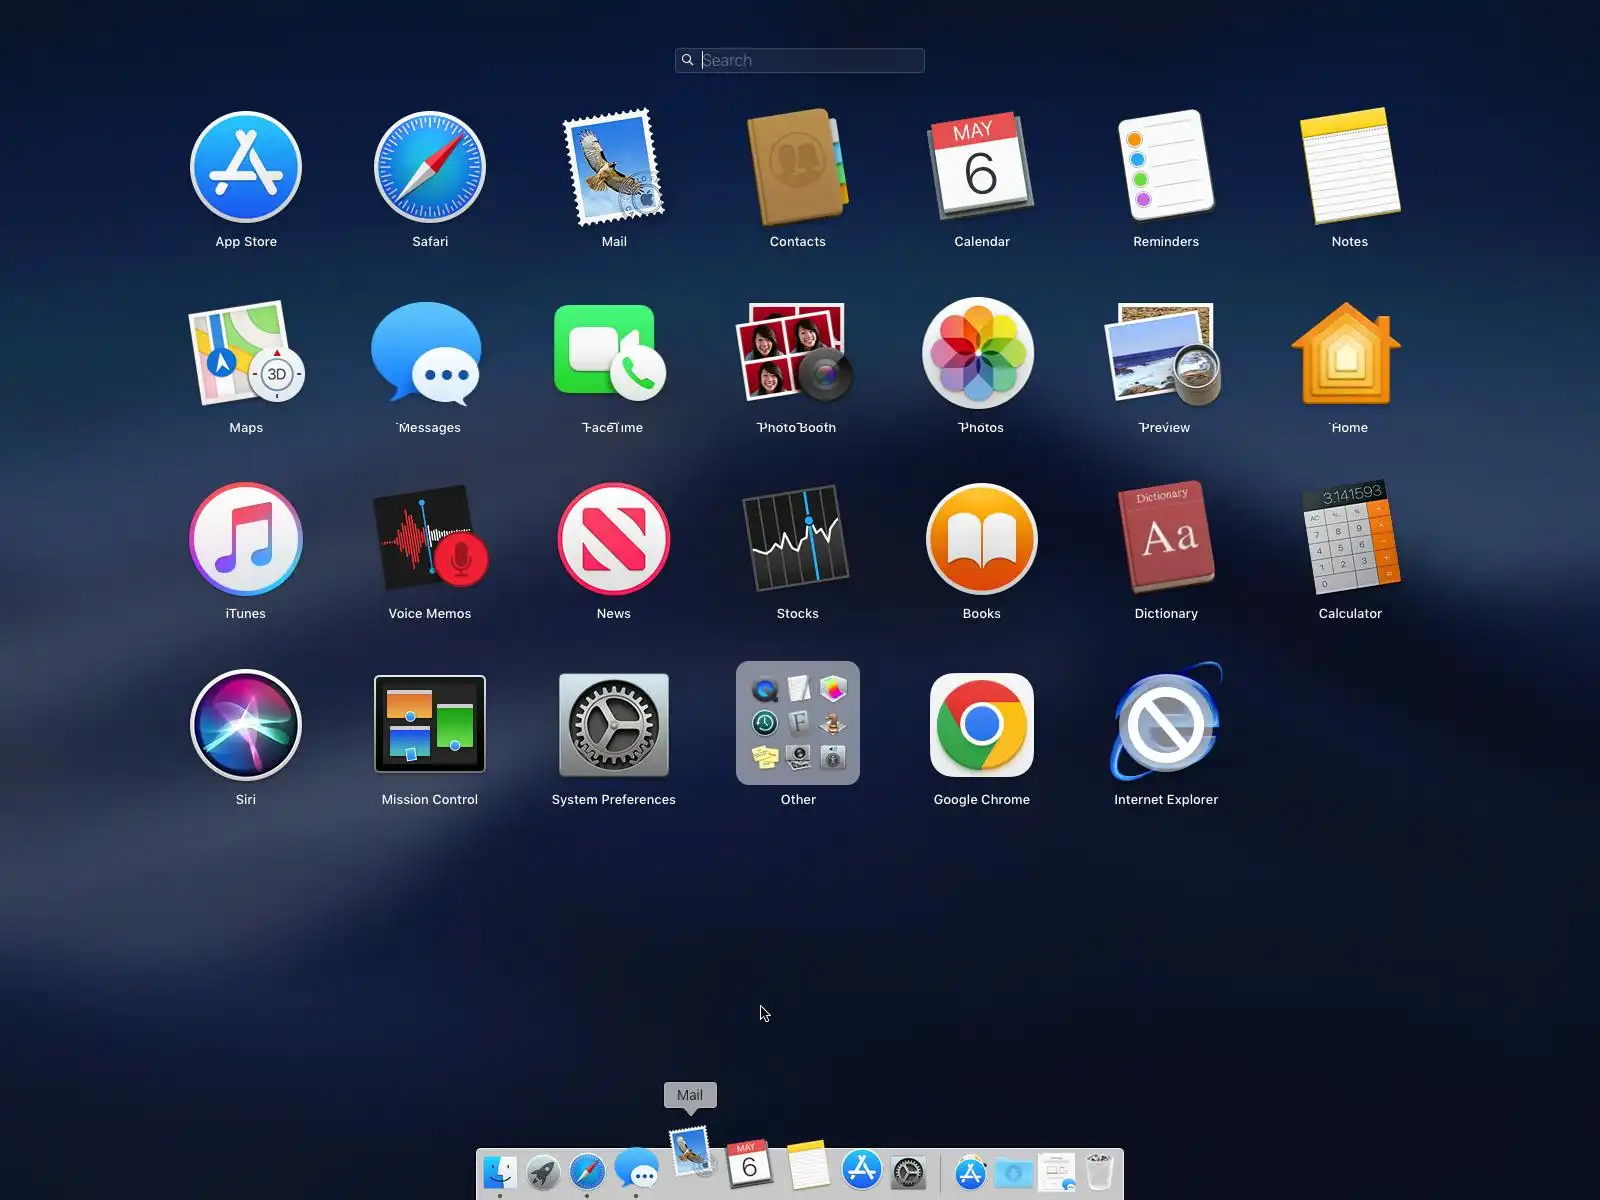Open the Voice Memos app
This screenshot has width=1600, height=1200.
[430, 539]
